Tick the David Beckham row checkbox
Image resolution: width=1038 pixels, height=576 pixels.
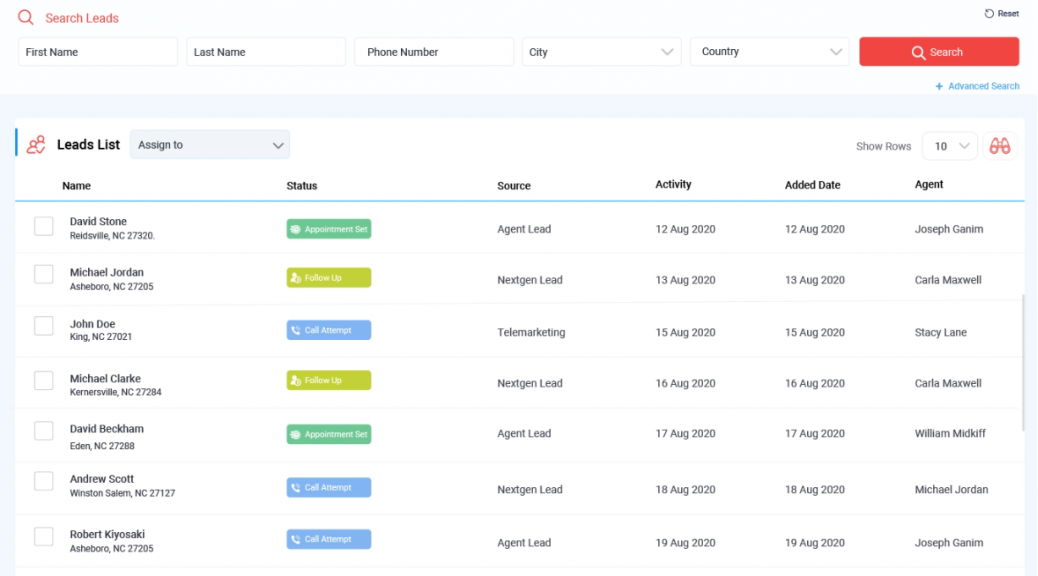pyautogui.click(x=44, y=431)
